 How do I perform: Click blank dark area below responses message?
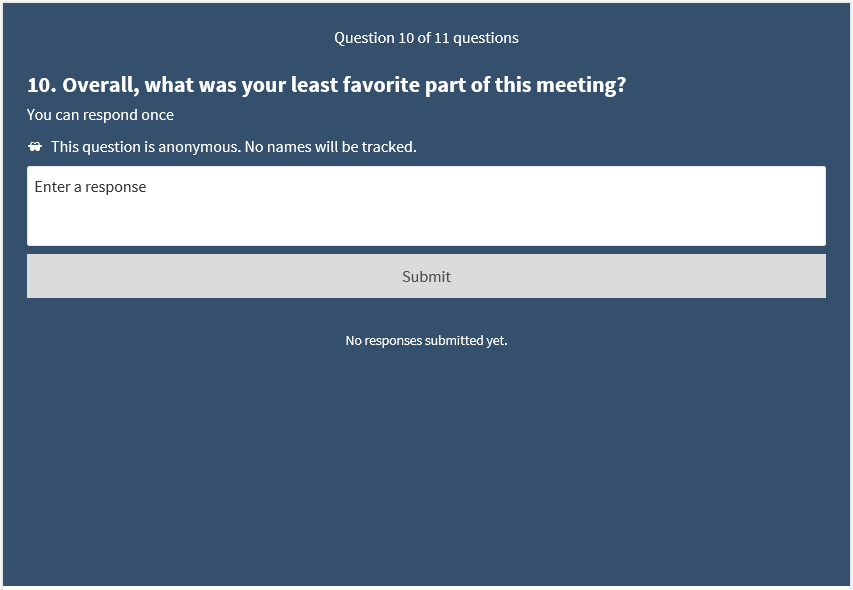point(426,470)
